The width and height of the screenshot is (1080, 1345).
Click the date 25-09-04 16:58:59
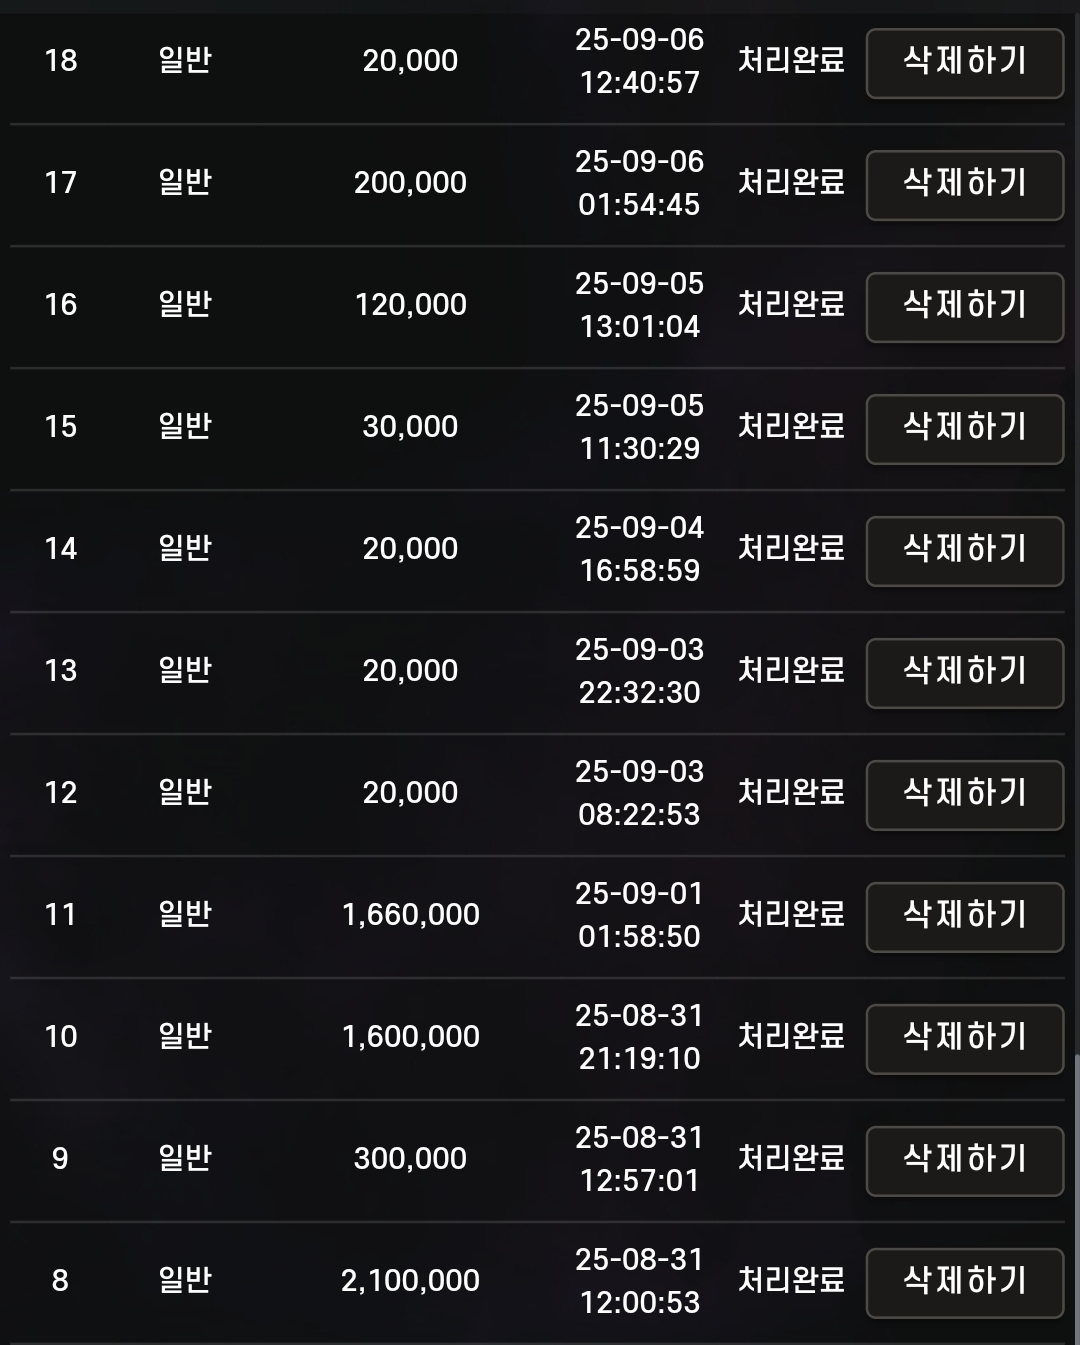(639, 549)
